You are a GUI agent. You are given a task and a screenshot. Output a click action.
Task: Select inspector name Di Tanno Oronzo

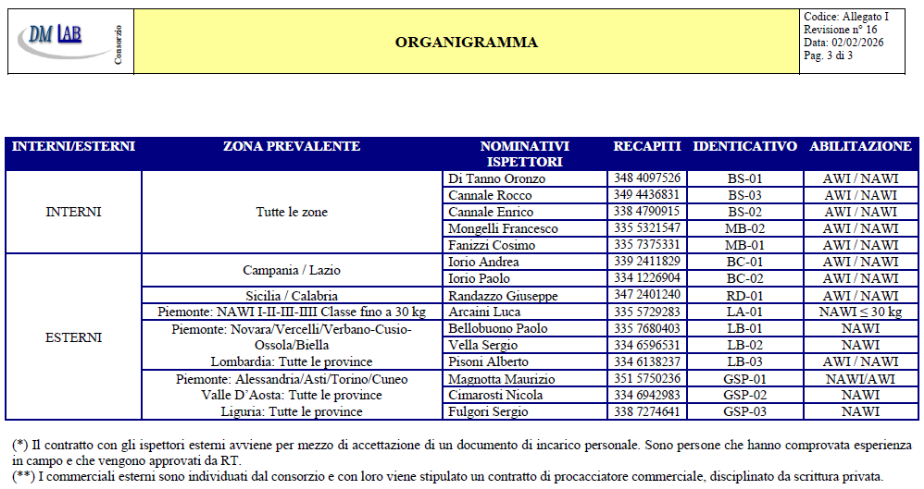tap(497, 179)
